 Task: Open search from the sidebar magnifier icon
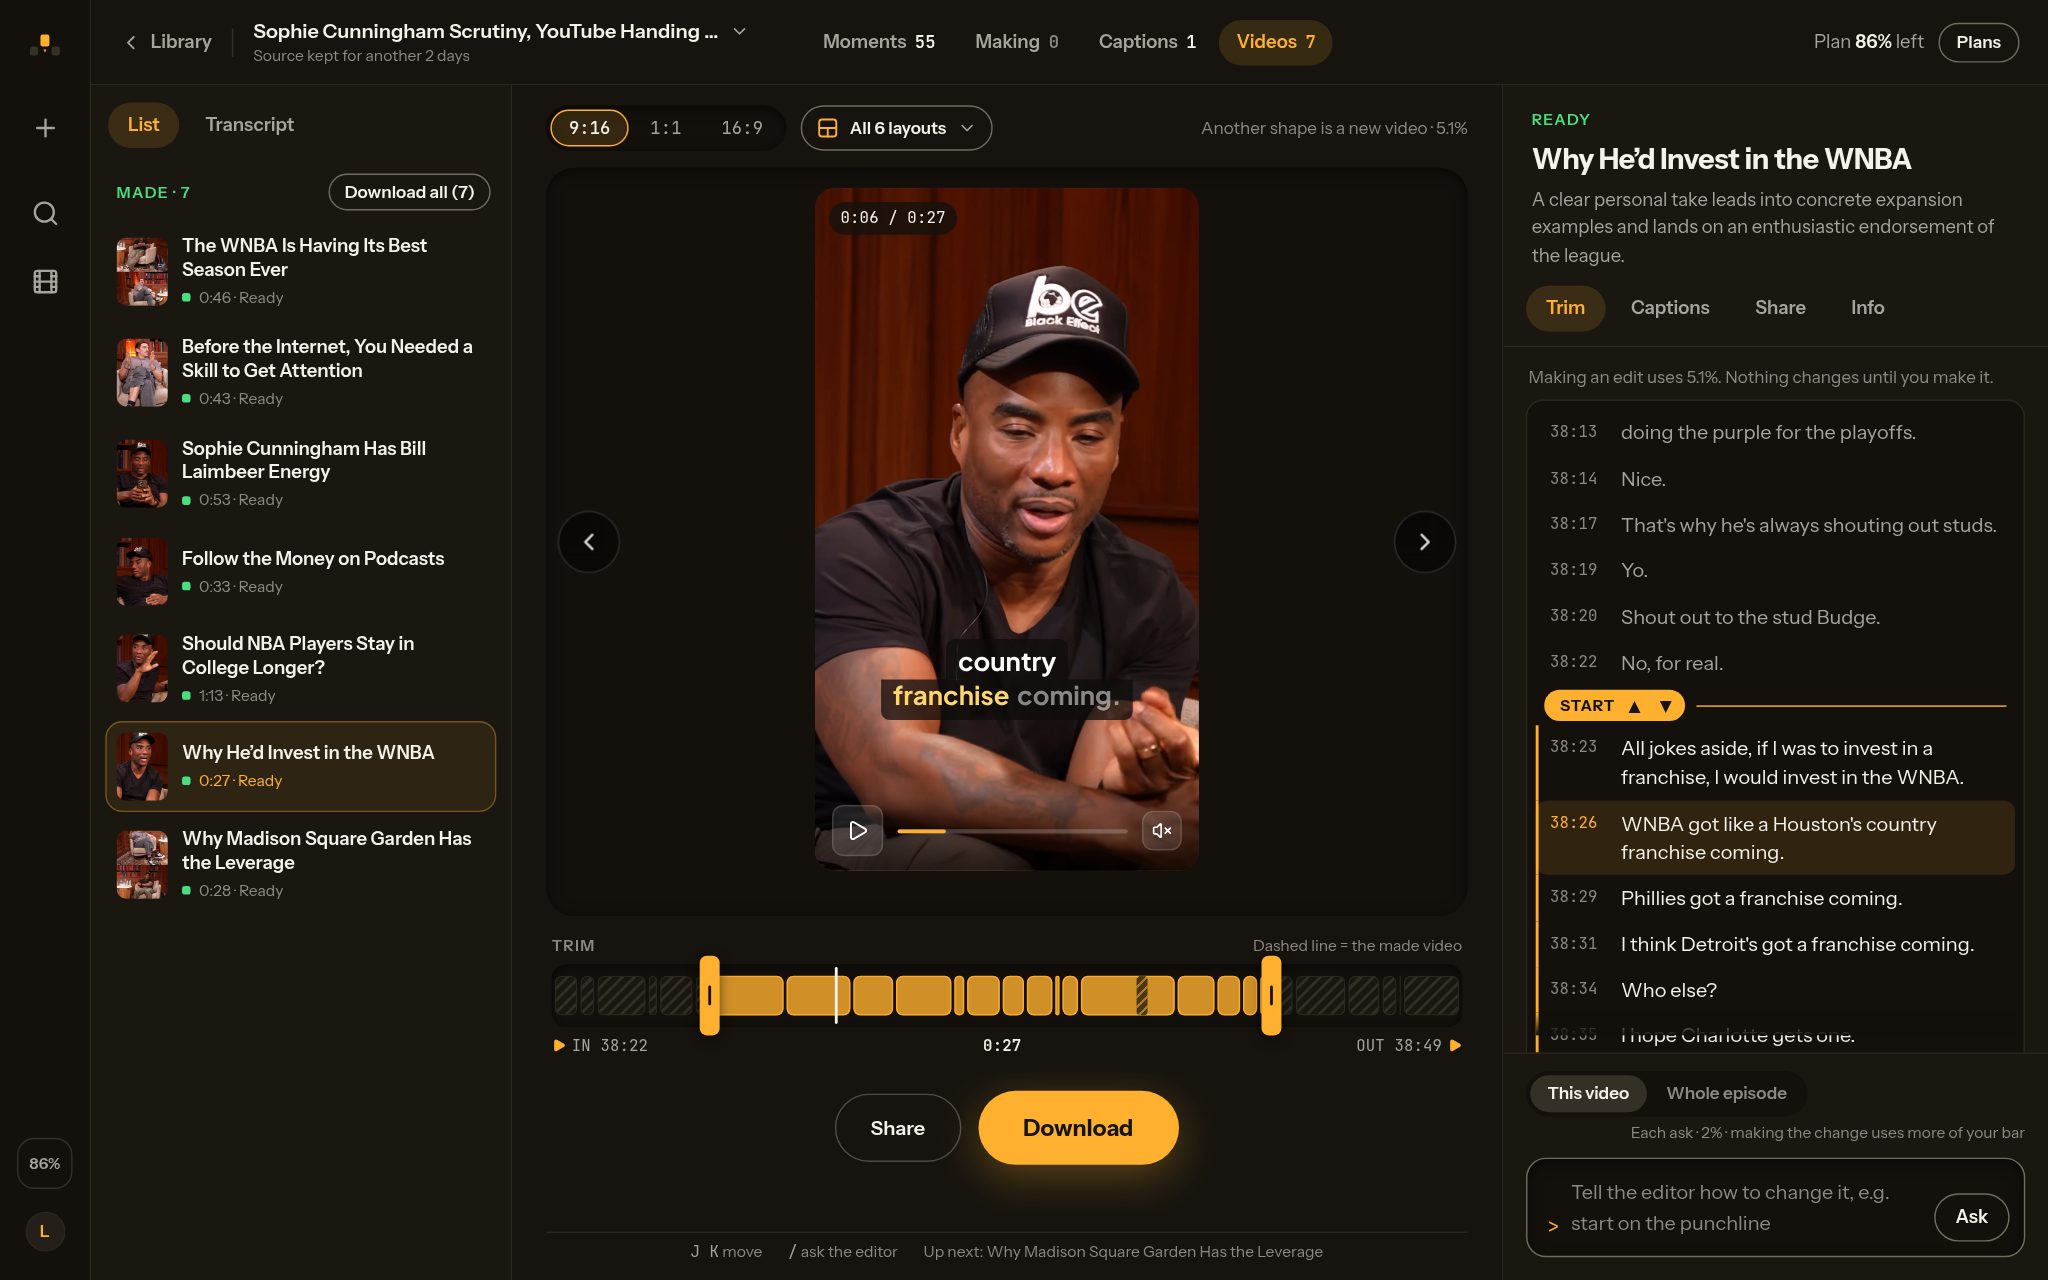coord(45,213)
